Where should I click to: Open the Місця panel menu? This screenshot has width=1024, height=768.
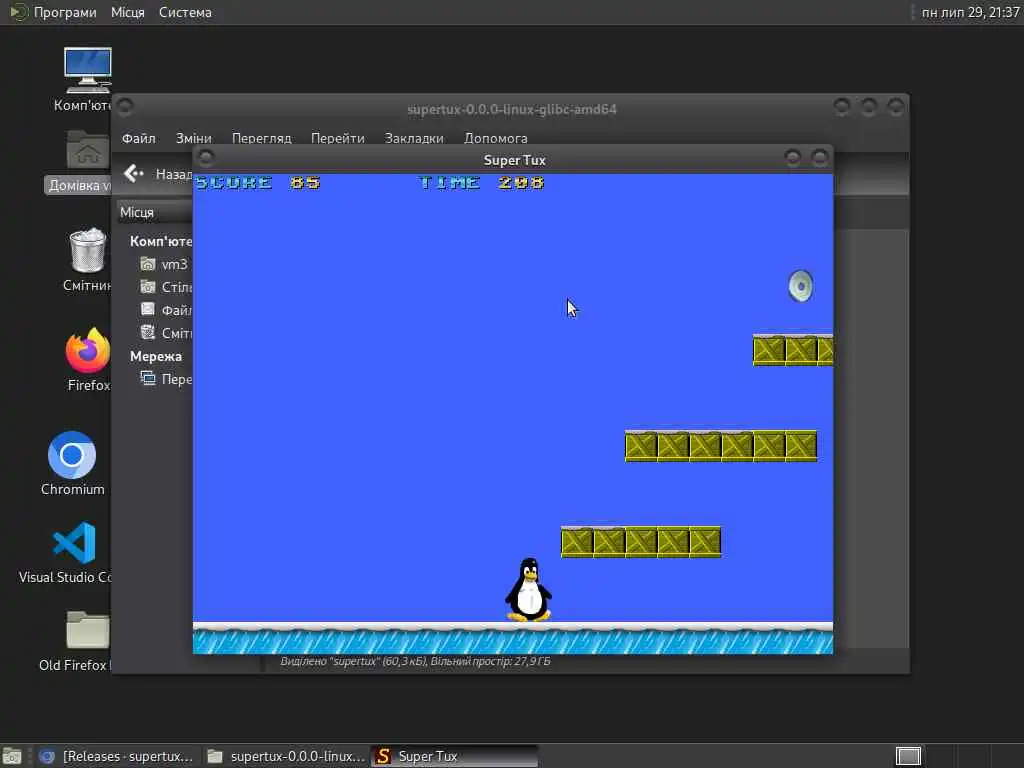tap(127, 12)
